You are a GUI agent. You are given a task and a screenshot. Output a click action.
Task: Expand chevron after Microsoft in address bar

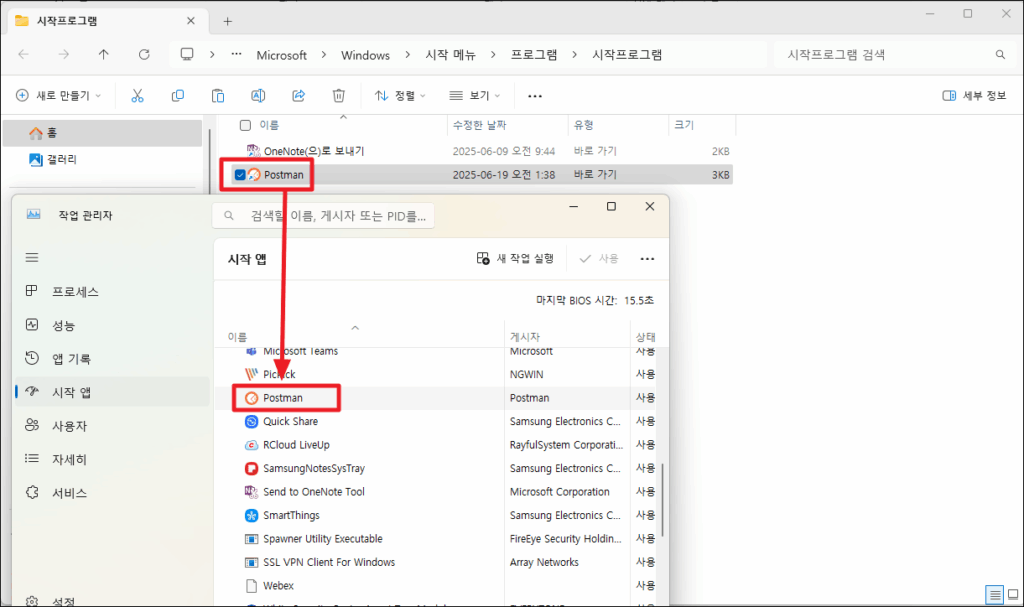(x=324, y=55)
